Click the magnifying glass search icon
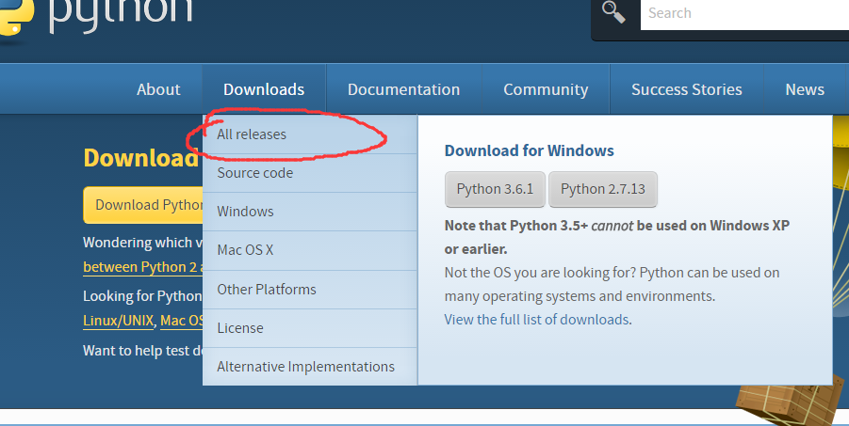The height and width of the screenshot is (426, 849). click(614, 12)
